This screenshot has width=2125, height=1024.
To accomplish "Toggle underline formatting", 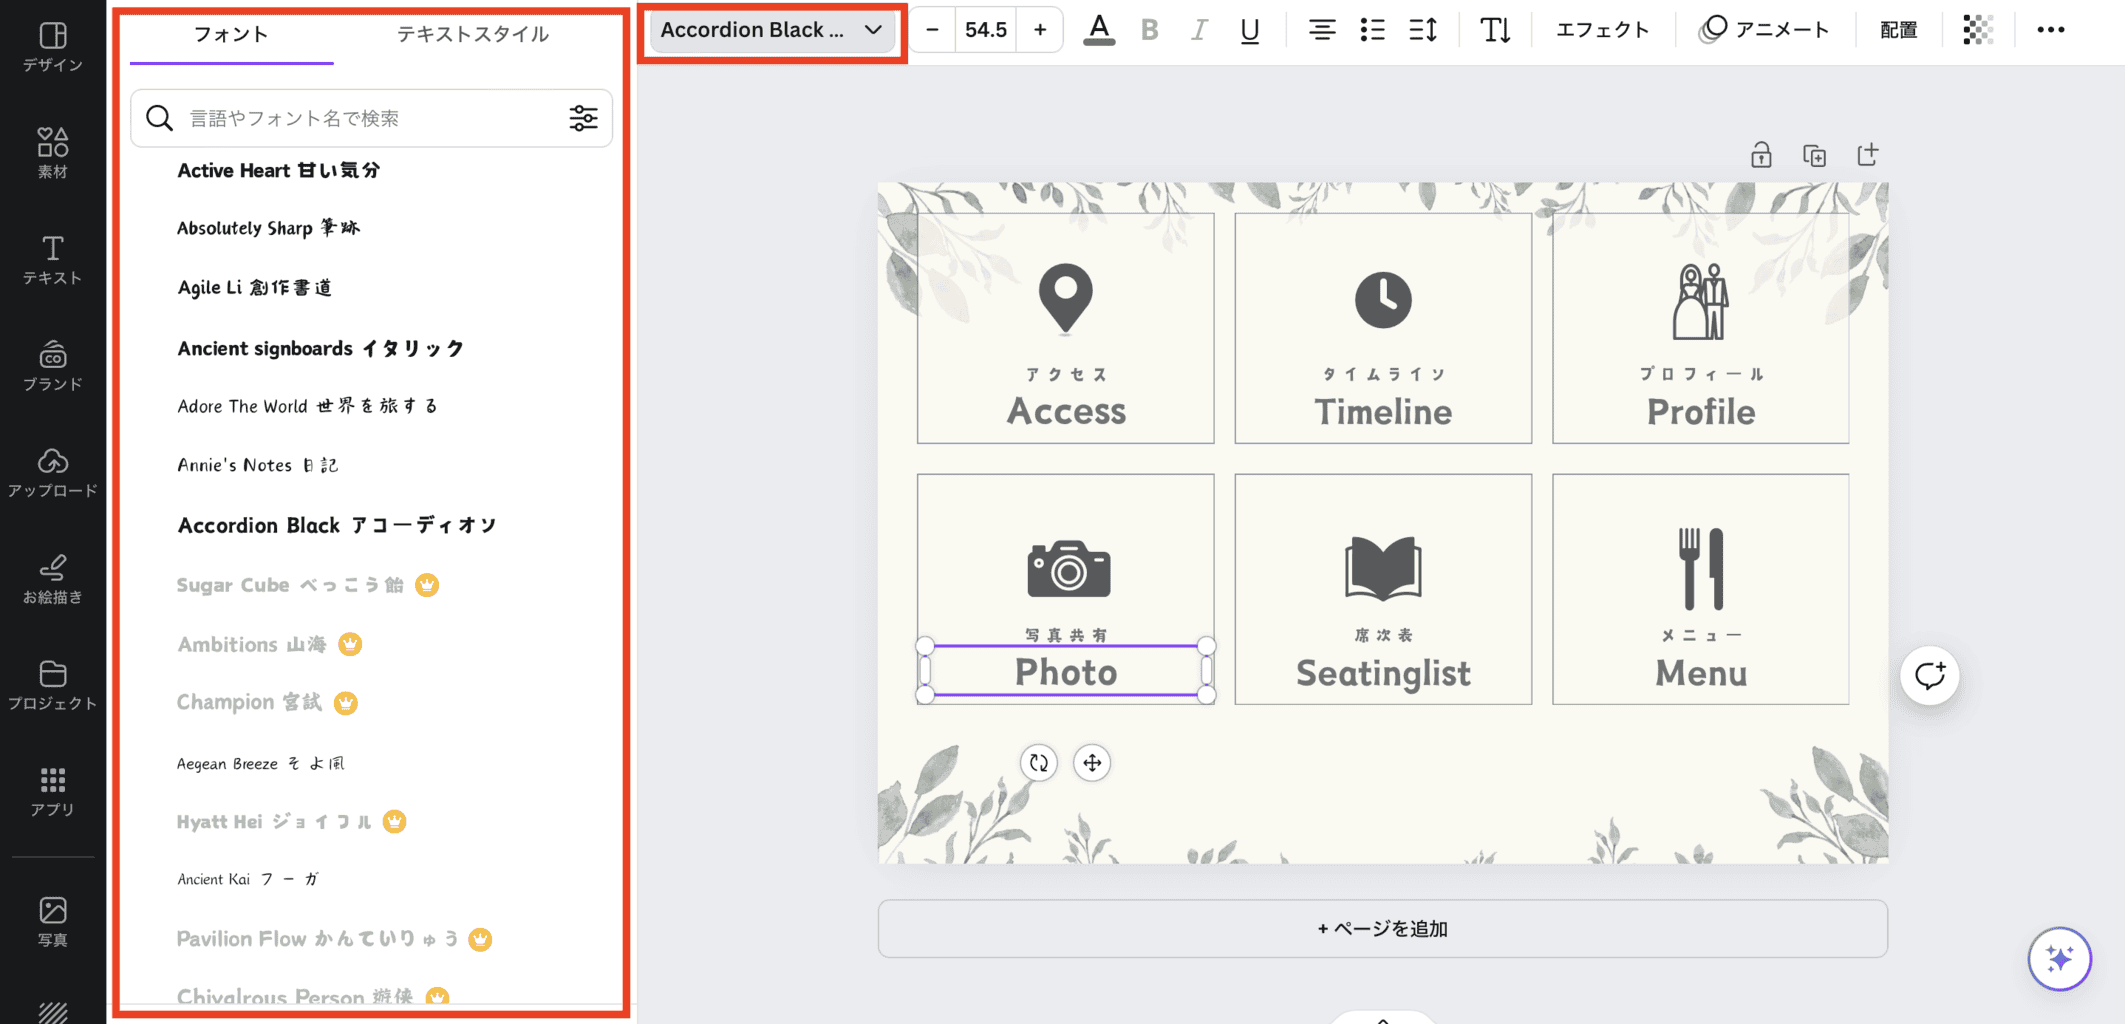I will pos(1249,30).
